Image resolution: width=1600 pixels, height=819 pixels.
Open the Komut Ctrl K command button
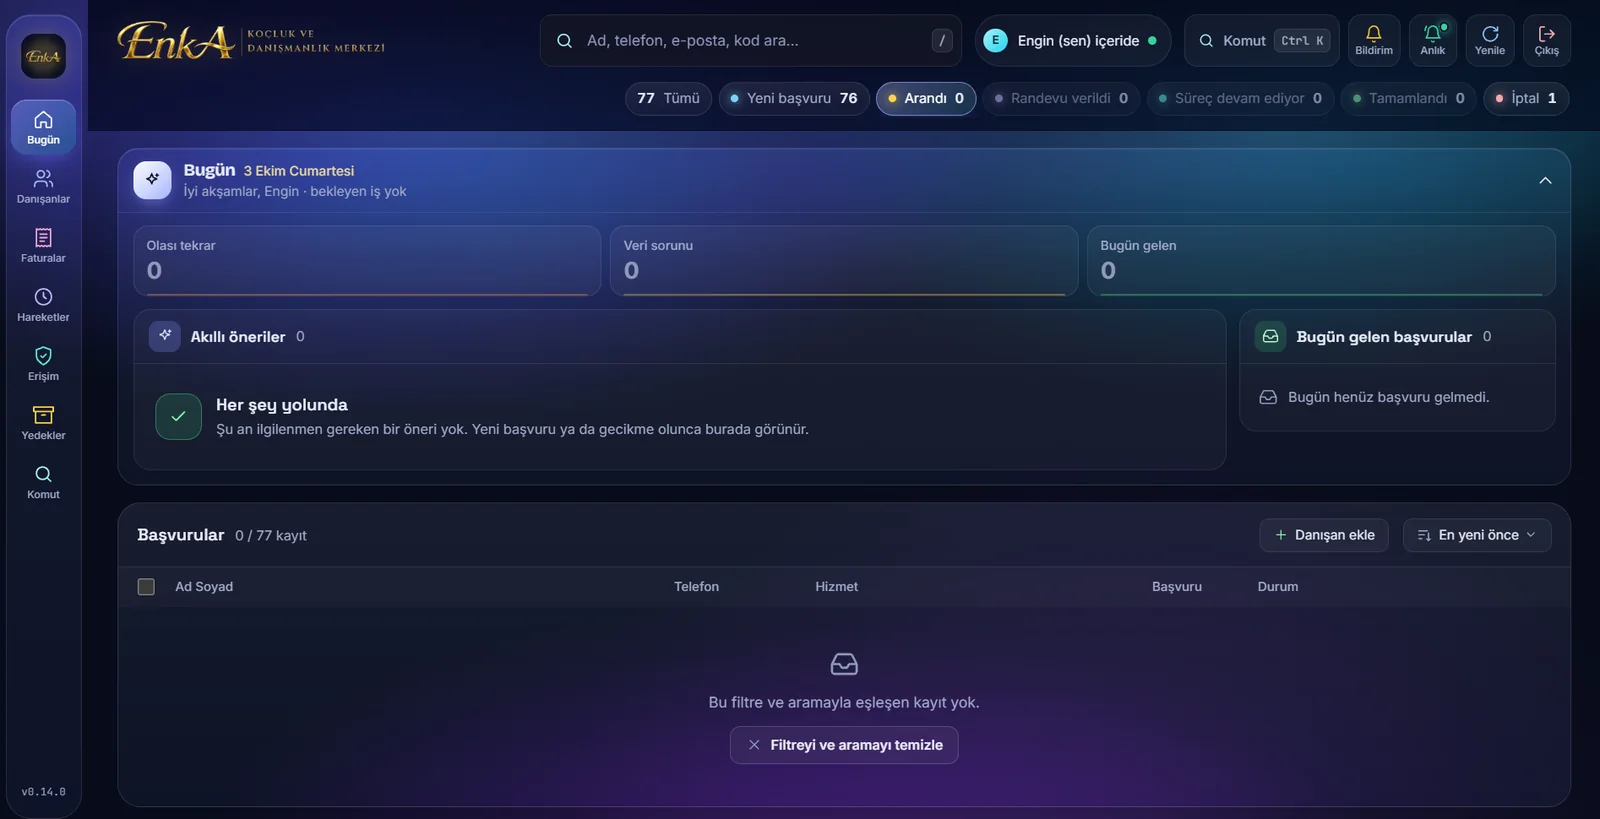(1262, 41)
